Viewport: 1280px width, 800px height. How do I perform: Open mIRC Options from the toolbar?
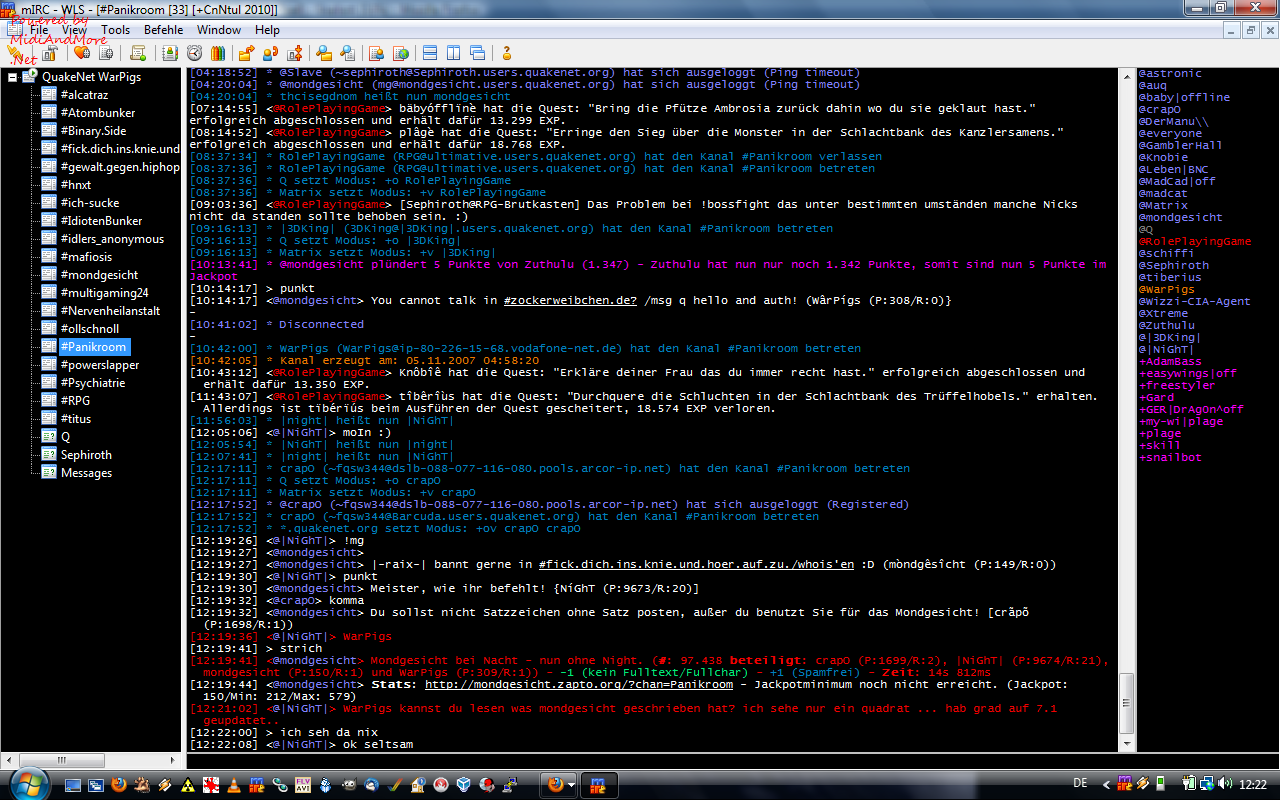(49, 53)
